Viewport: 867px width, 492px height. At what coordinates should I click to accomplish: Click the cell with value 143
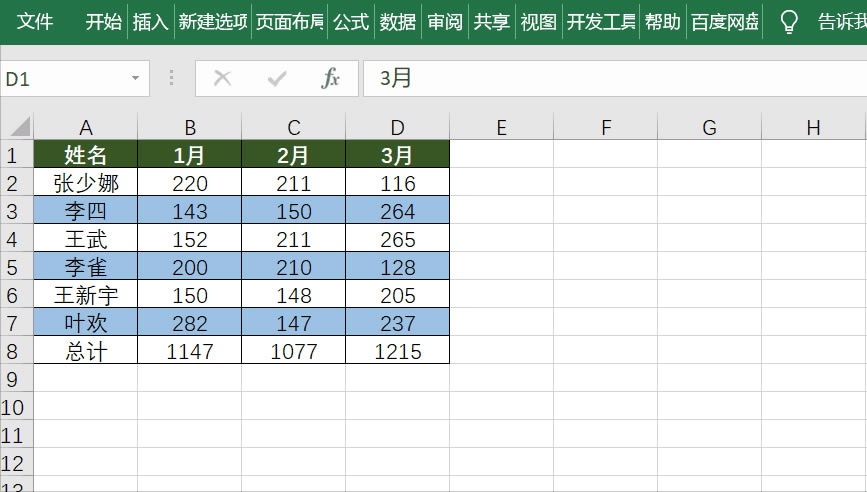tap(190, 211)
